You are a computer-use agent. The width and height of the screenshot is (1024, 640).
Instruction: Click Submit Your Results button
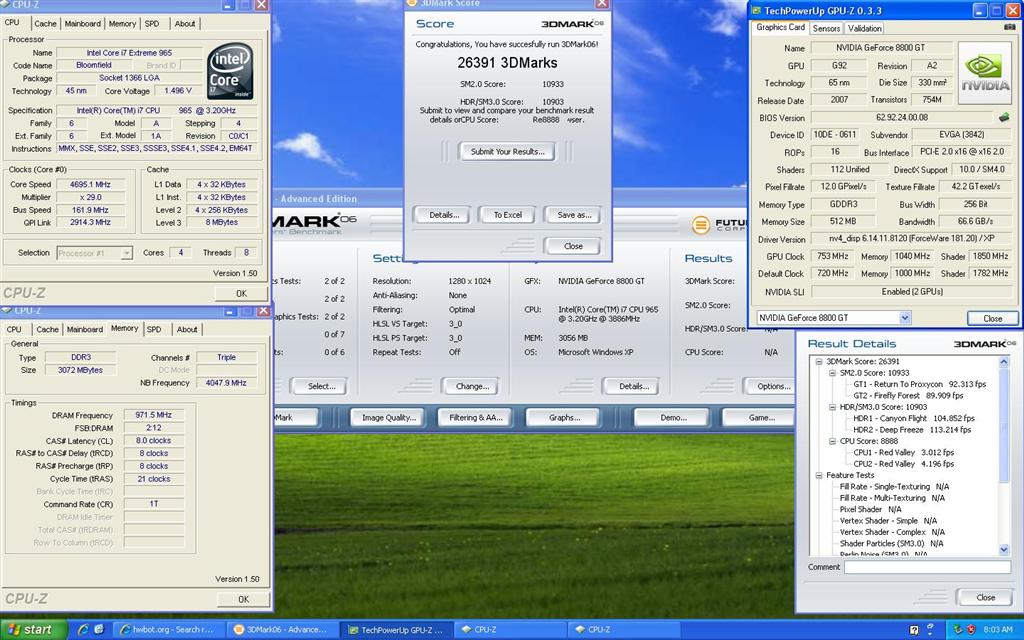click(x=507, y=152)
